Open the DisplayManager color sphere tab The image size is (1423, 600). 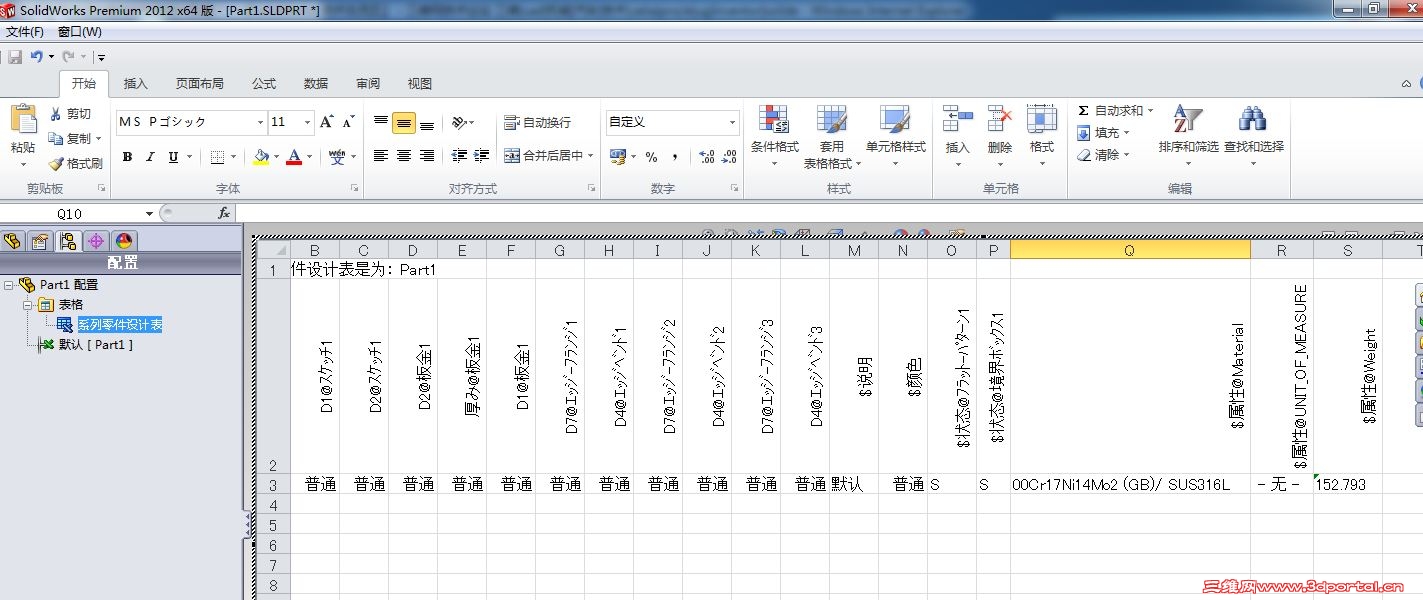pos(124,241)
